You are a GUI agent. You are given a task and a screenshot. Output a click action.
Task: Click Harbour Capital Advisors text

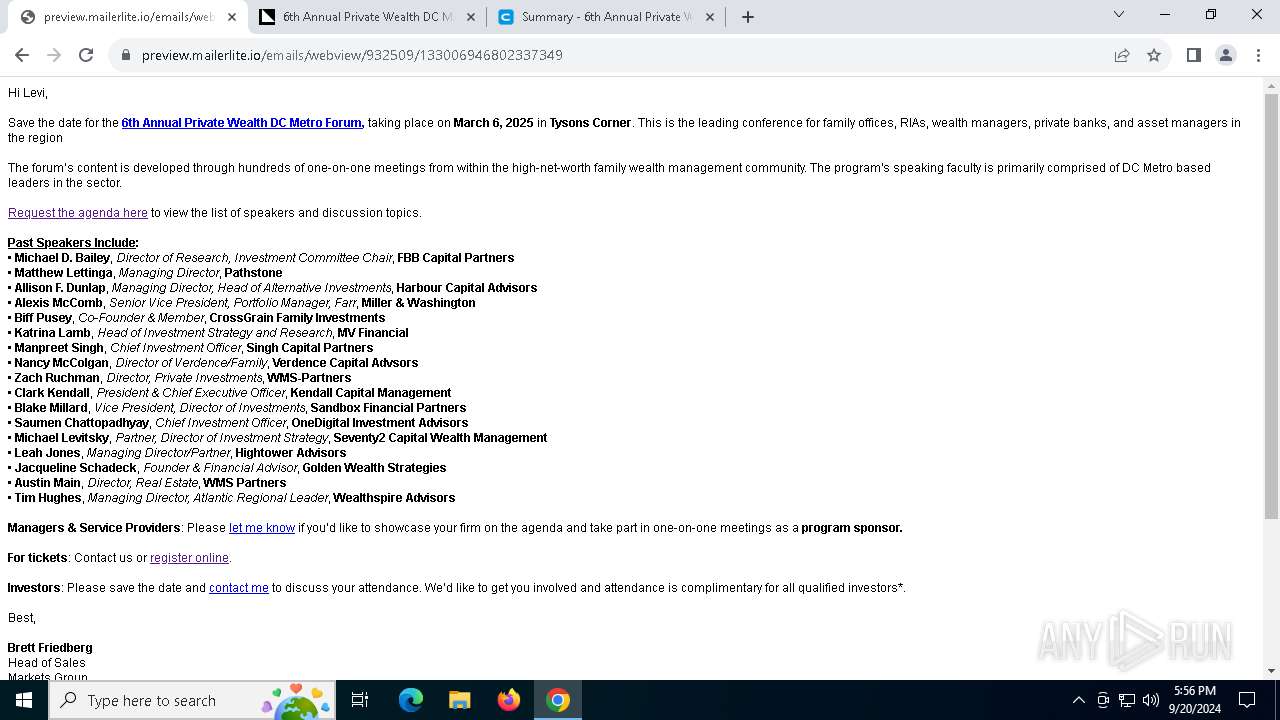point(467,288)
